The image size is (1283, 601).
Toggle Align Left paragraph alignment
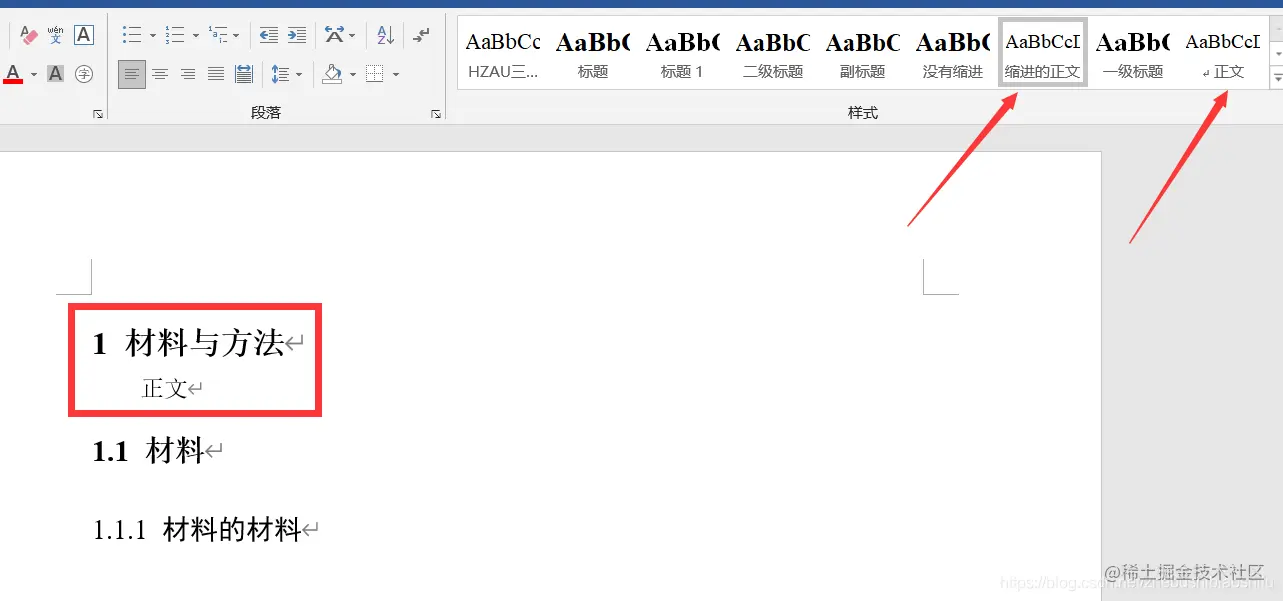coord(131,74)
